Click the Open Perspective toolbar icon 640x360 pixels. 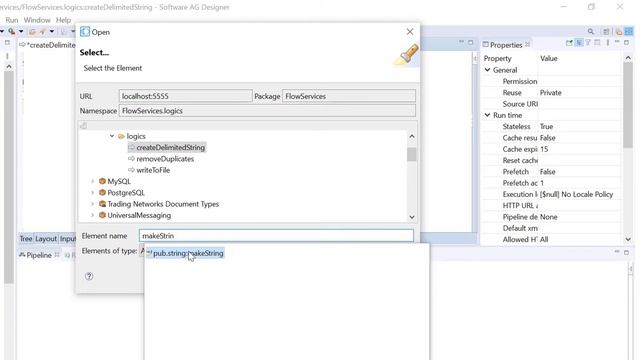[x=606, y=31]
